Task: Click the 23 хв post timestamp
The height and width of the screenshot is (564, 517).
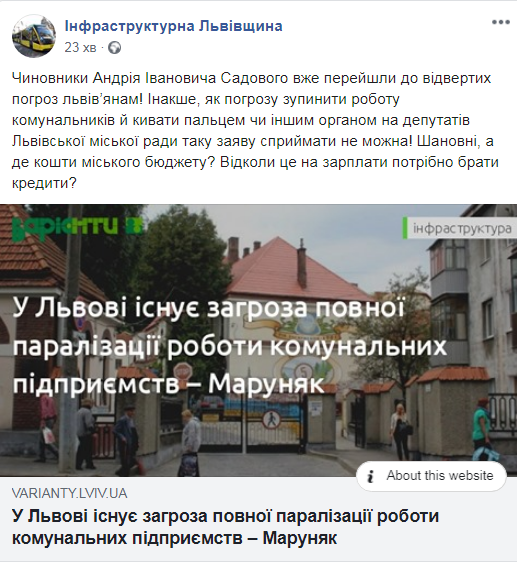Action: tap(81, 47)
